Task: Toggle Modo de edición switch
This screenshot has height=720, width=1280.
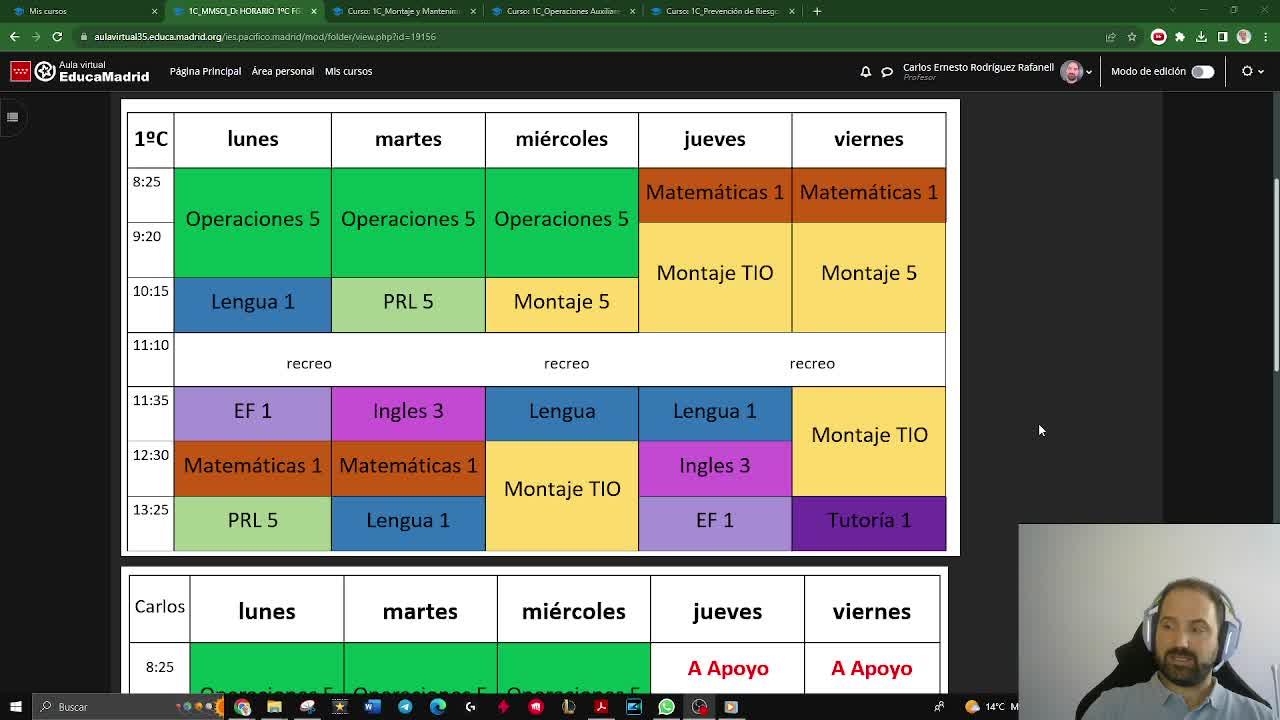Action: click(1202, 72)
